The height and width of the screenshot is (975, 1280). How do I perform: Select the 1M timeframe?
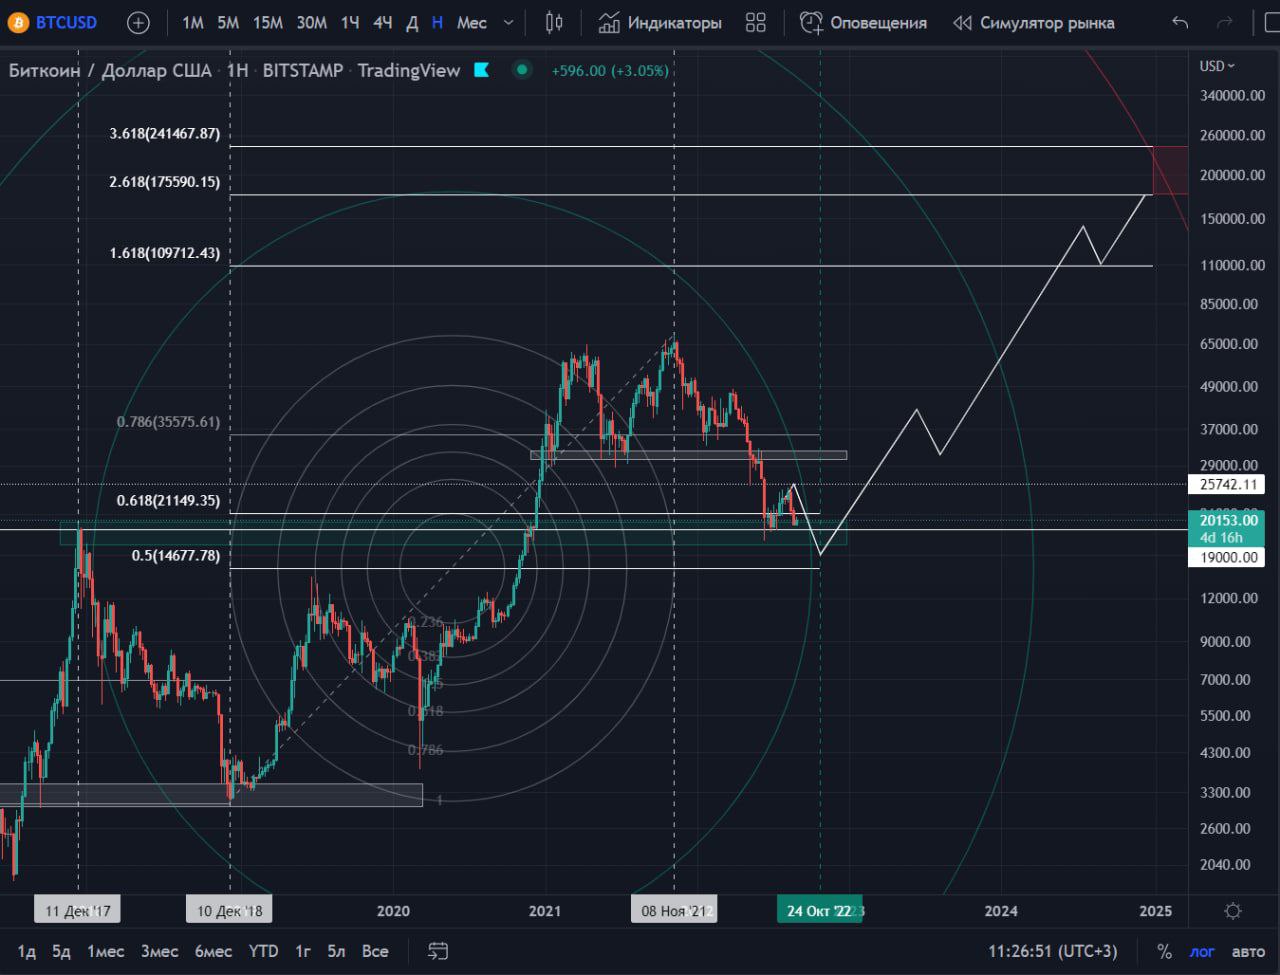[193, 22]
